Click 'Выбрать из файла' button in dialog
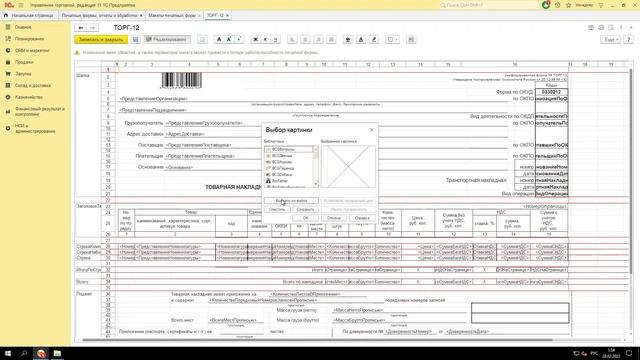Image resolution: width=640 pixels, height=360 pixels. (x=291, y=201)
